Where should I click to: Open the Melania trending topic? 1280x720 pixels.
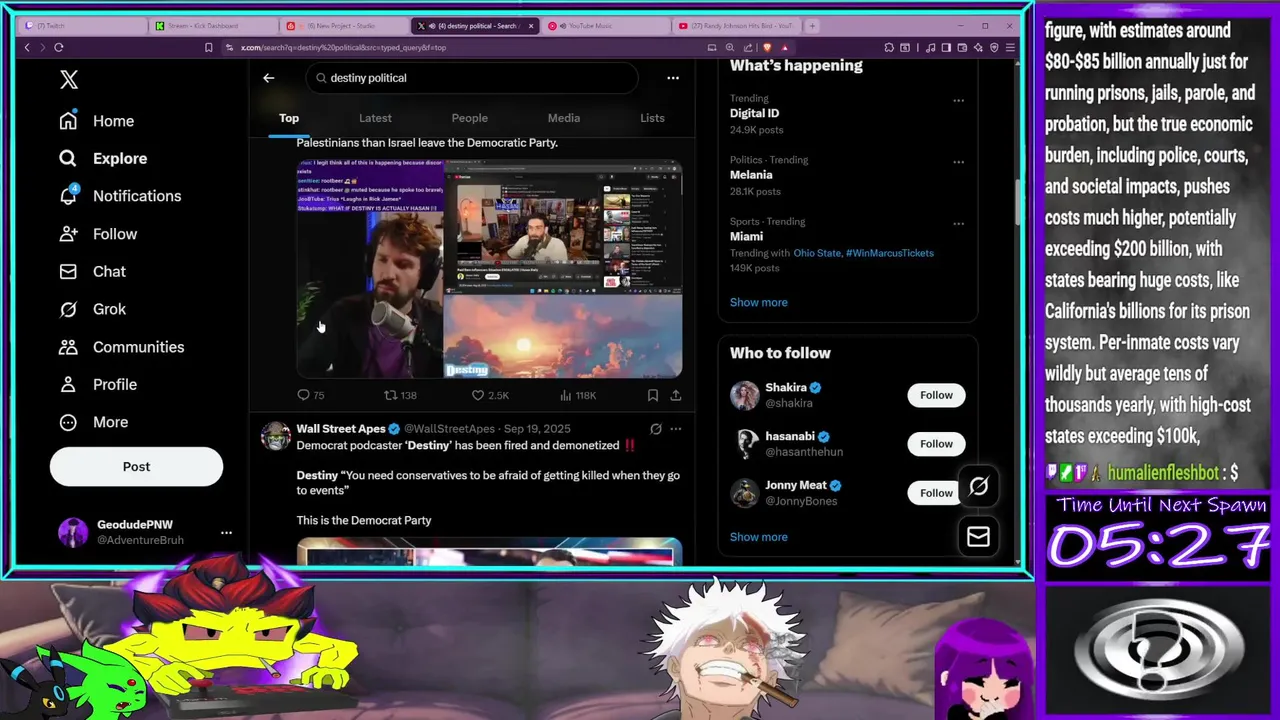751,175
